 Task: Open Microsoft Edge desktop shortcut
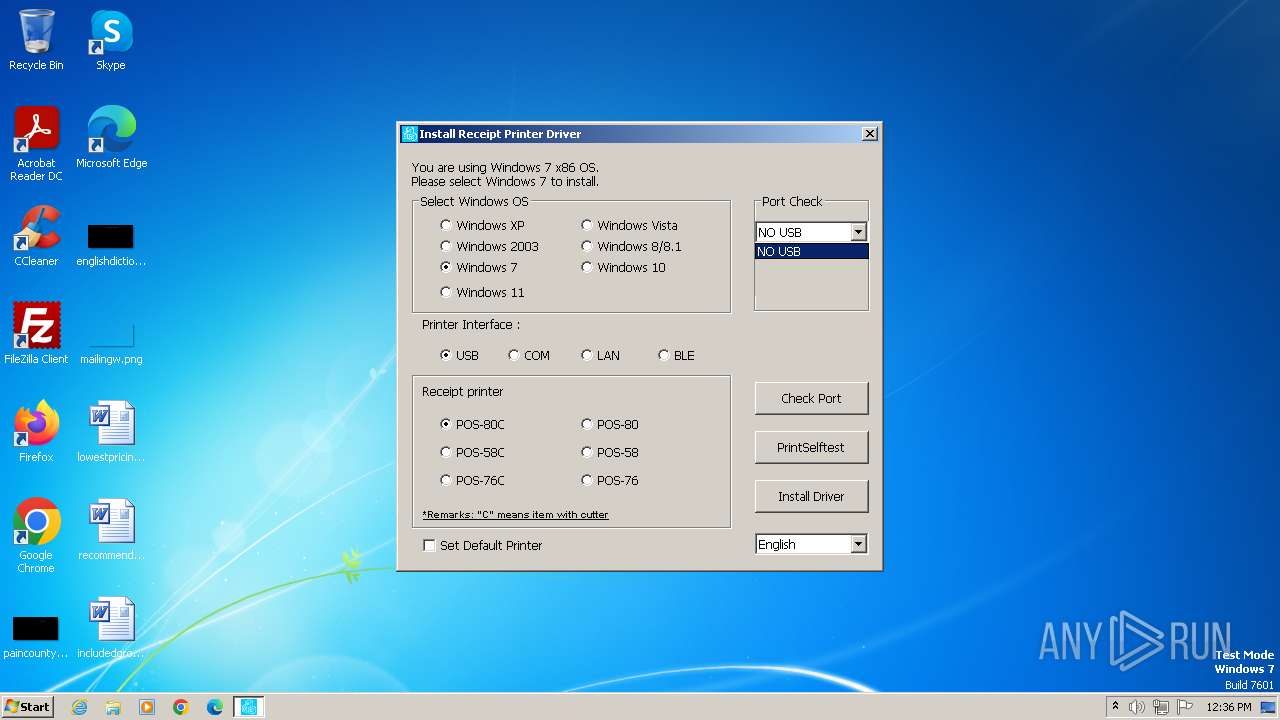111,138
